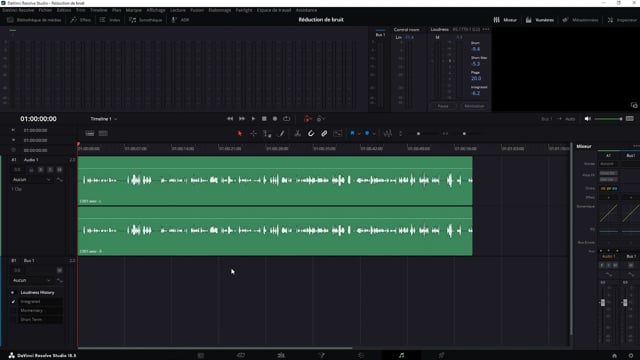Open the Espace de travail menu
The height and width of the screenshot is (360, 640).
274,10
